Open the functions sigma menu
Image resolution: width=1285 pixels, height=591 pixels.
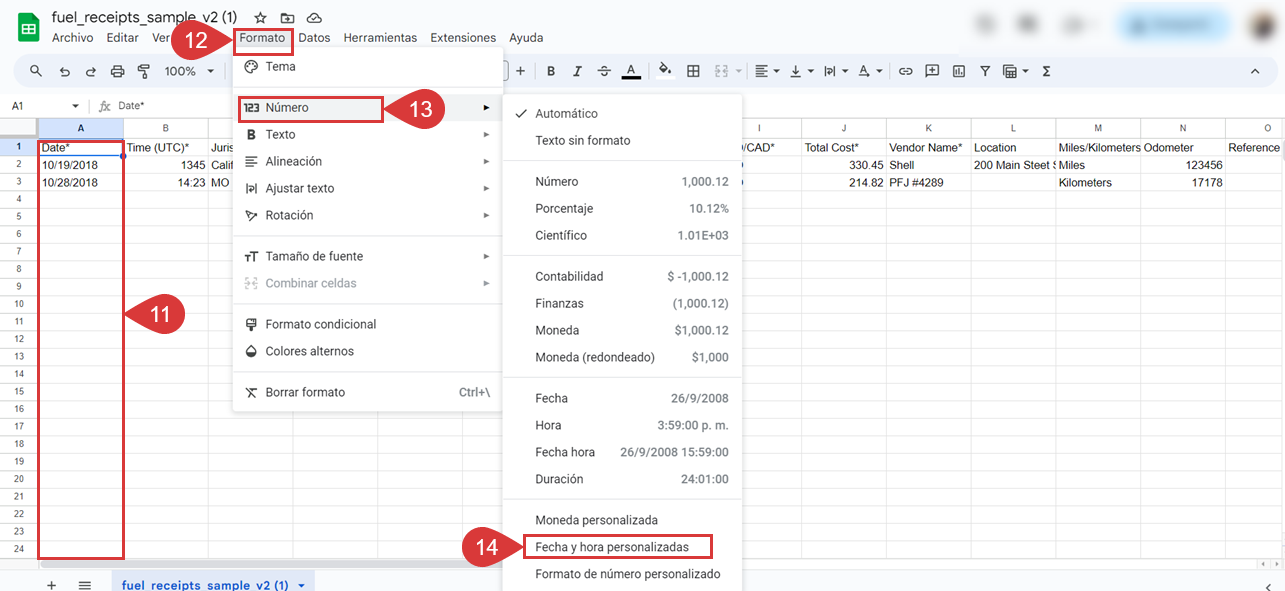(1046, 71)
